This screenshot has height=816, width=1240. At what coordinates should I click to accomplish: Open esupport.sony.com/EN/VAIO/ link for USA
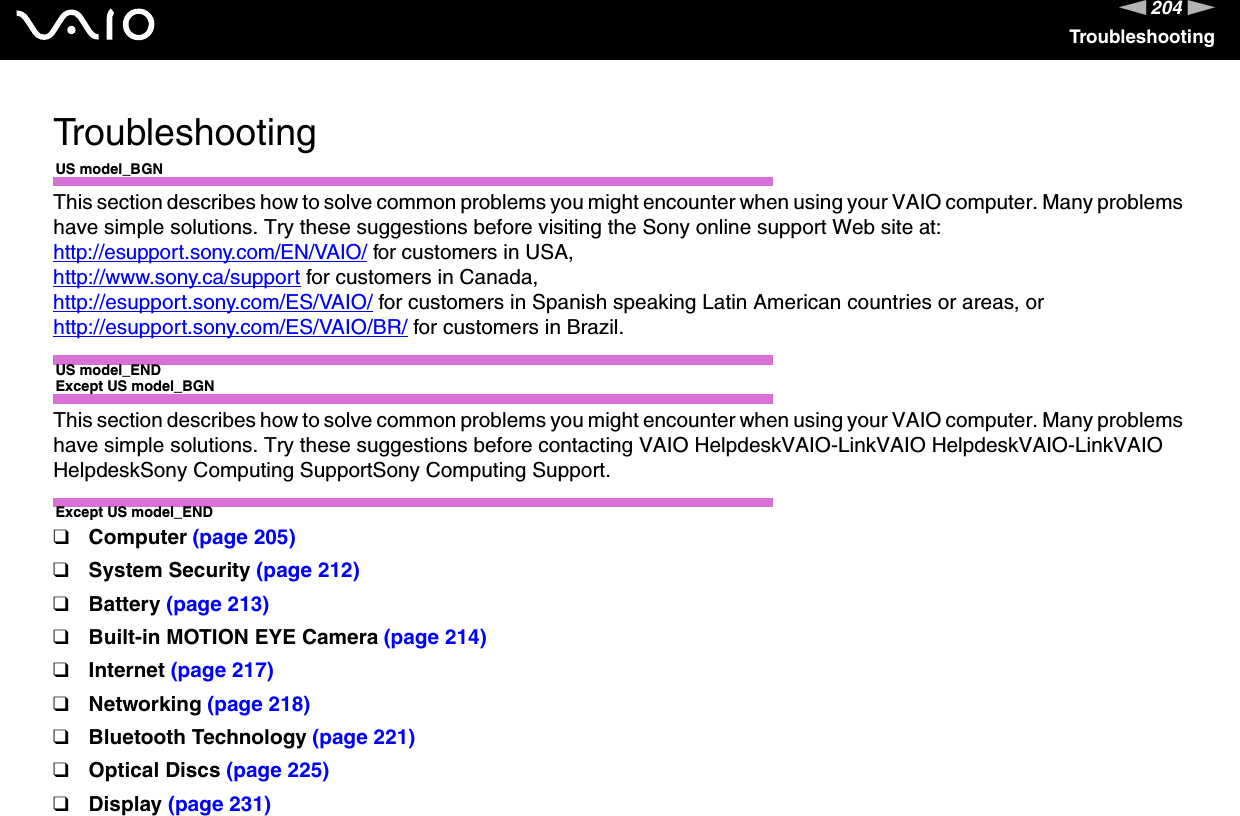click(x=210, y=252)
